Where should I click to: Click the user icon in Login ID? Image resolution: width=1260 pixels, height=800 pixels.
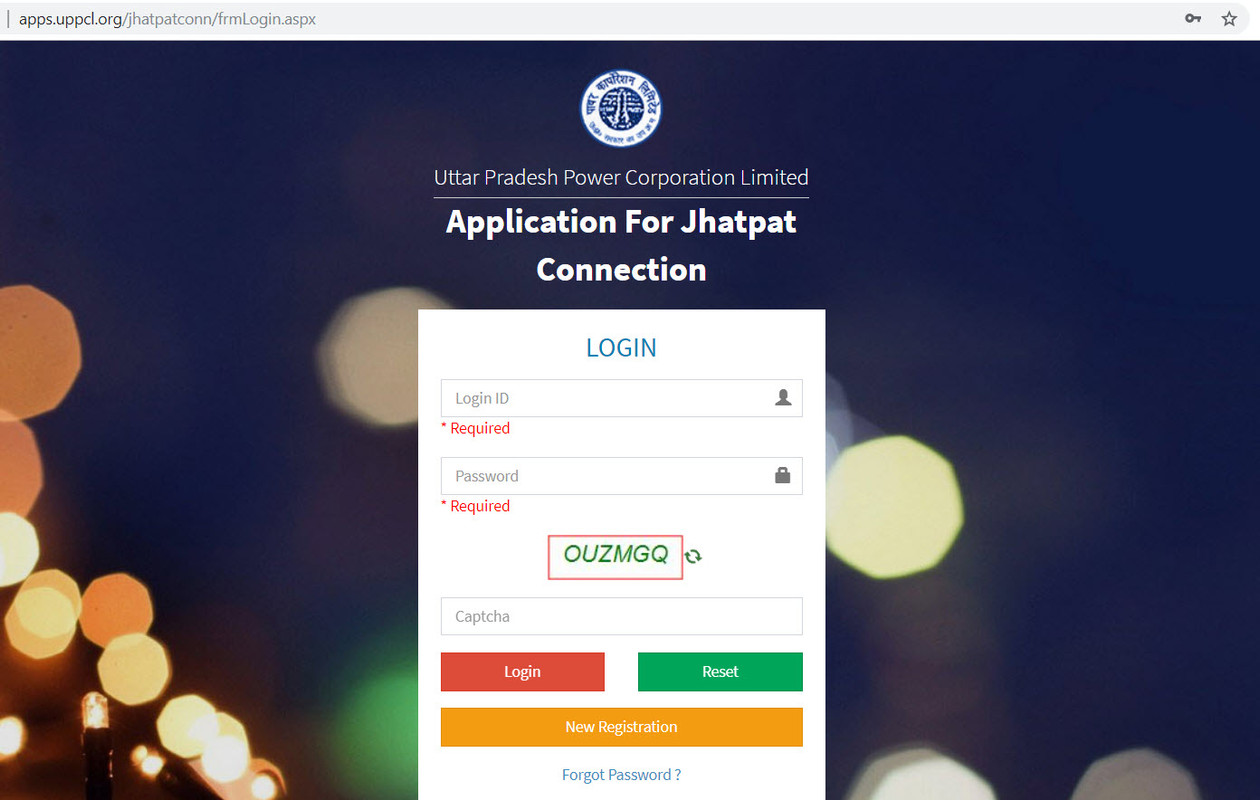[783, 398]
